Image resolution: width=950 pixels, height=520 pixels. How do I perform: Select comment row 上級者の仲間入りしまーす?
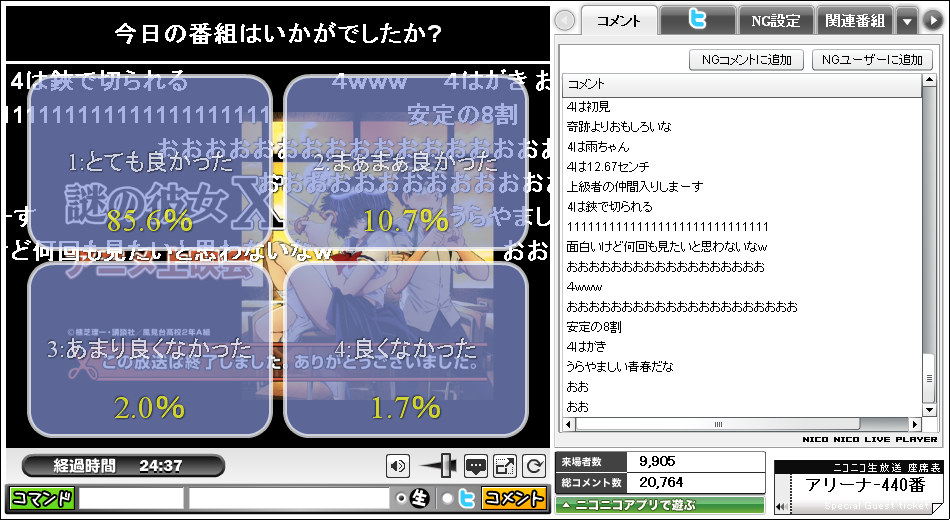pyautogui.click(x=742, y=187)
